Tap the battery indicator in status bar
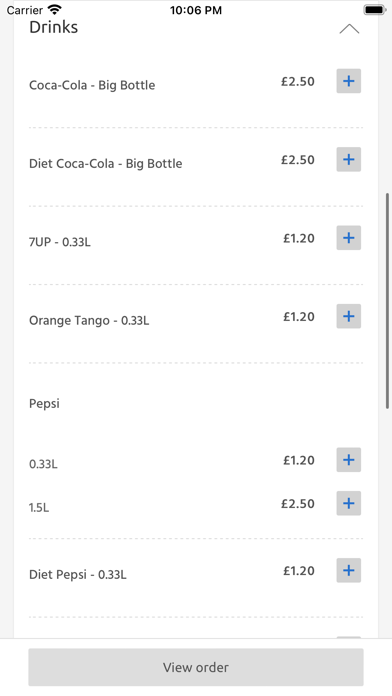The image size is (392, 696). [374, 10]
